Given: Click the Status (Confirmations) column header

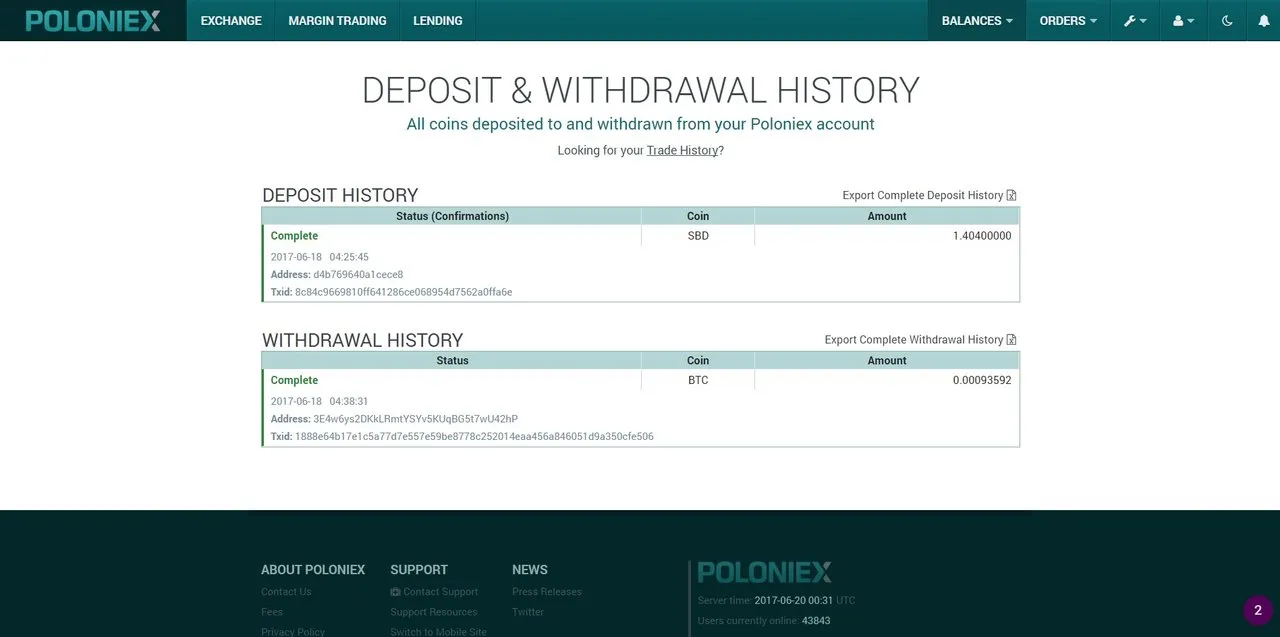Looking at the screenshot, I should pyautogui.click(x=452, y=216).
